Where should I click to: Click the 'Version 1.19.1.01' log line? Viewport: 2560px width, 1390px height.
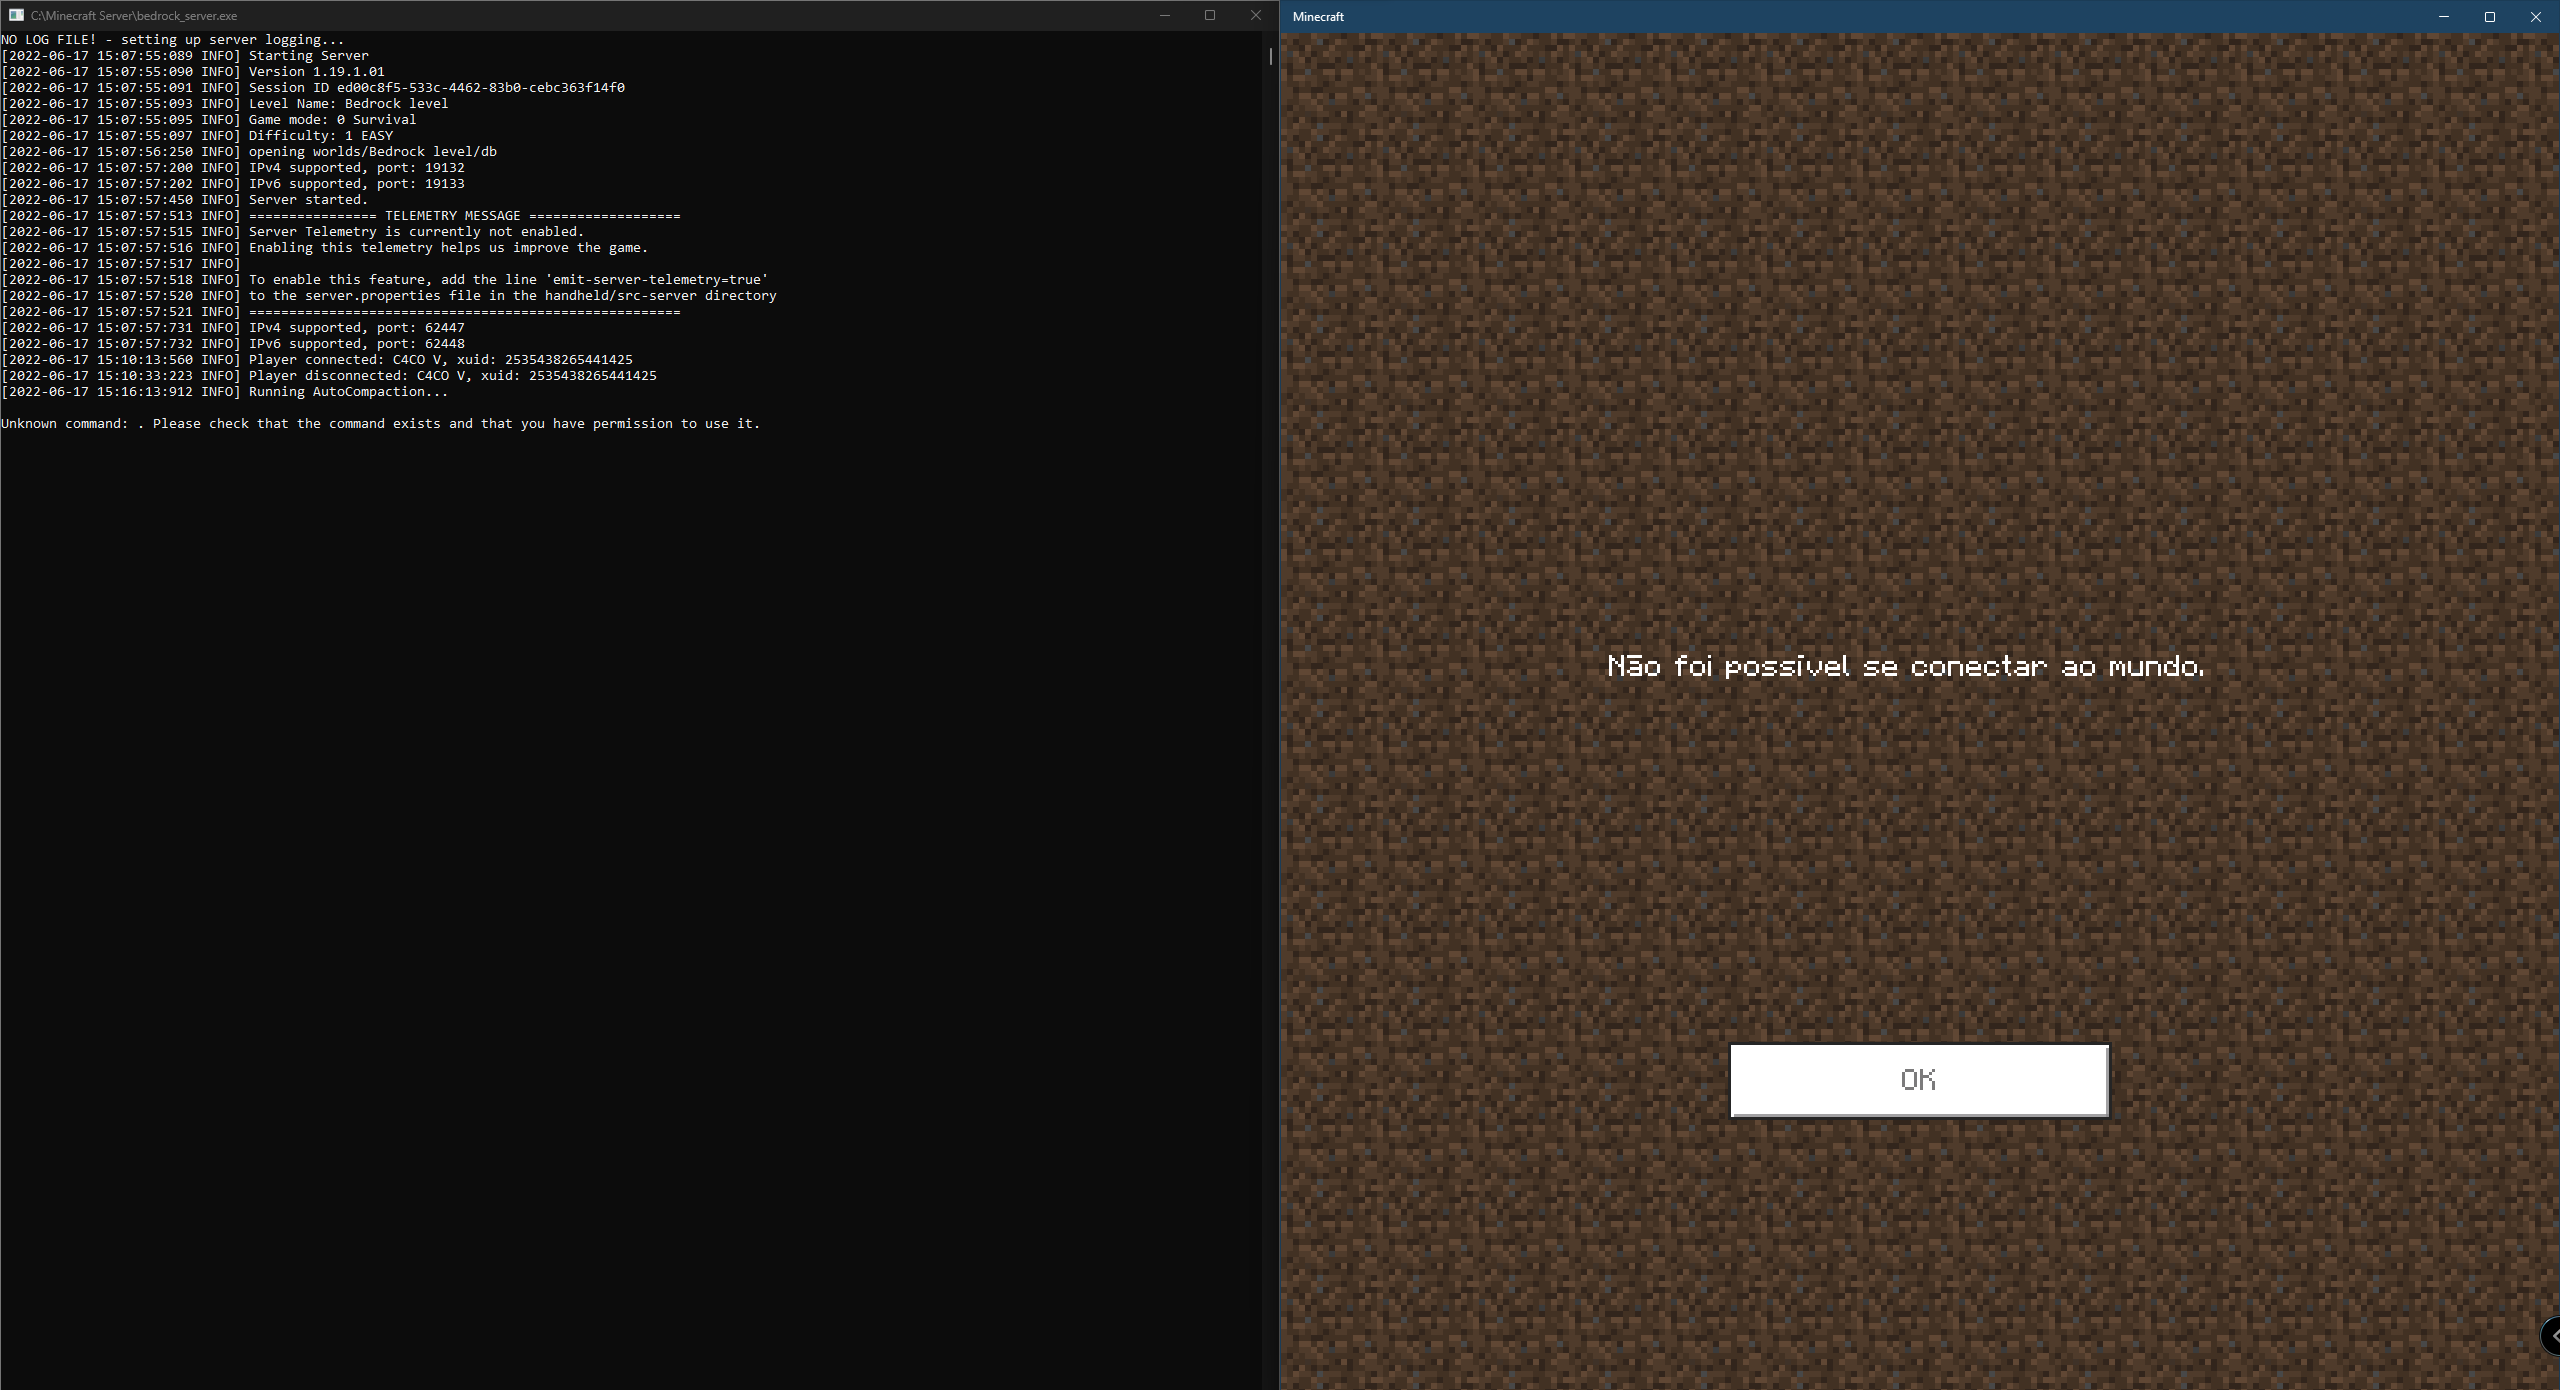(316, 72)
